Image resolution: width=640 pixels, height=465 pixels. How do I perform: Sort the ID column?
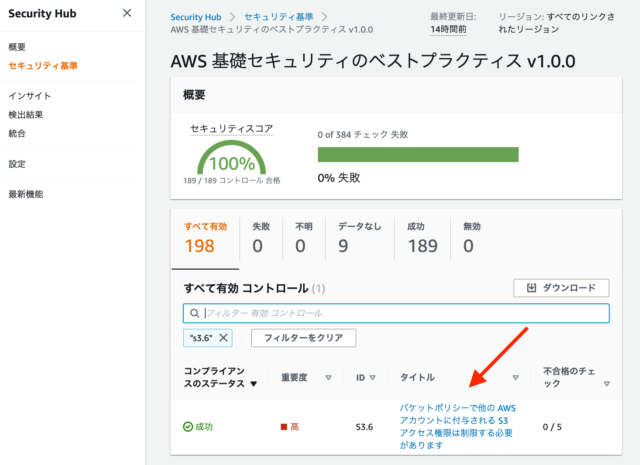[x=373, y=378]
